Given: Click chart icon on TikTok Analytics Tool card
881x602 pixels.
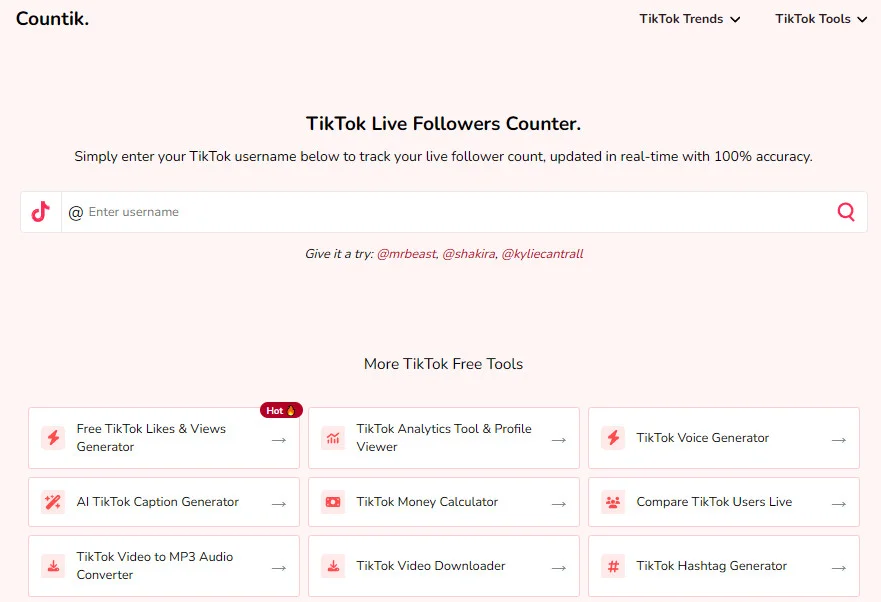Looking at the screenshot, I should click(x=333, y=437).
